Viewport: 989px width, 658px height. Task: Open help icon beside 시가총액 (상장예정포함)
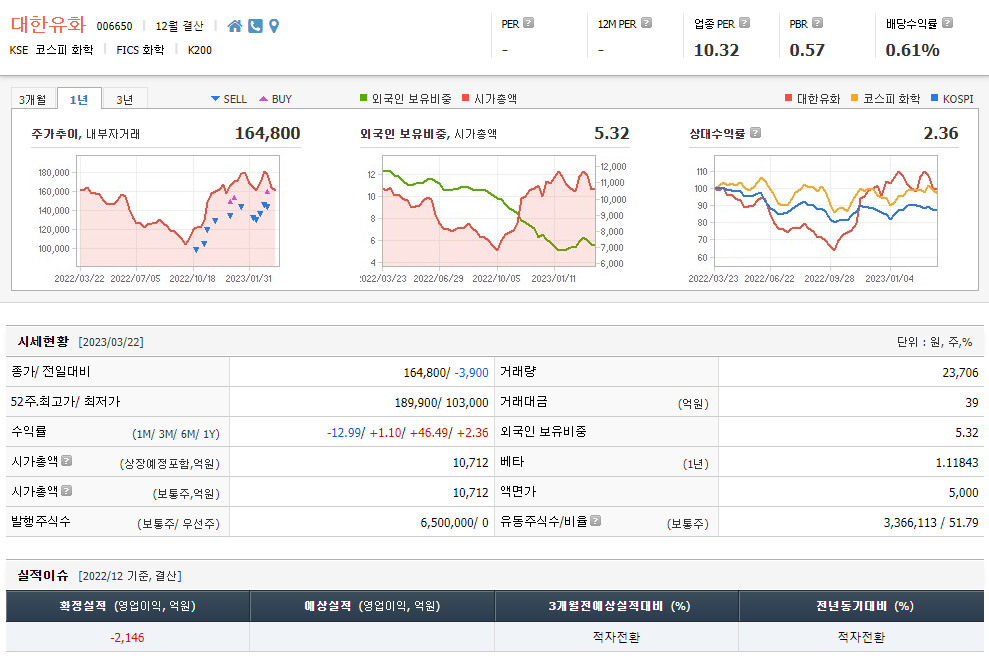pyautogui.click(x=66, y=461)
